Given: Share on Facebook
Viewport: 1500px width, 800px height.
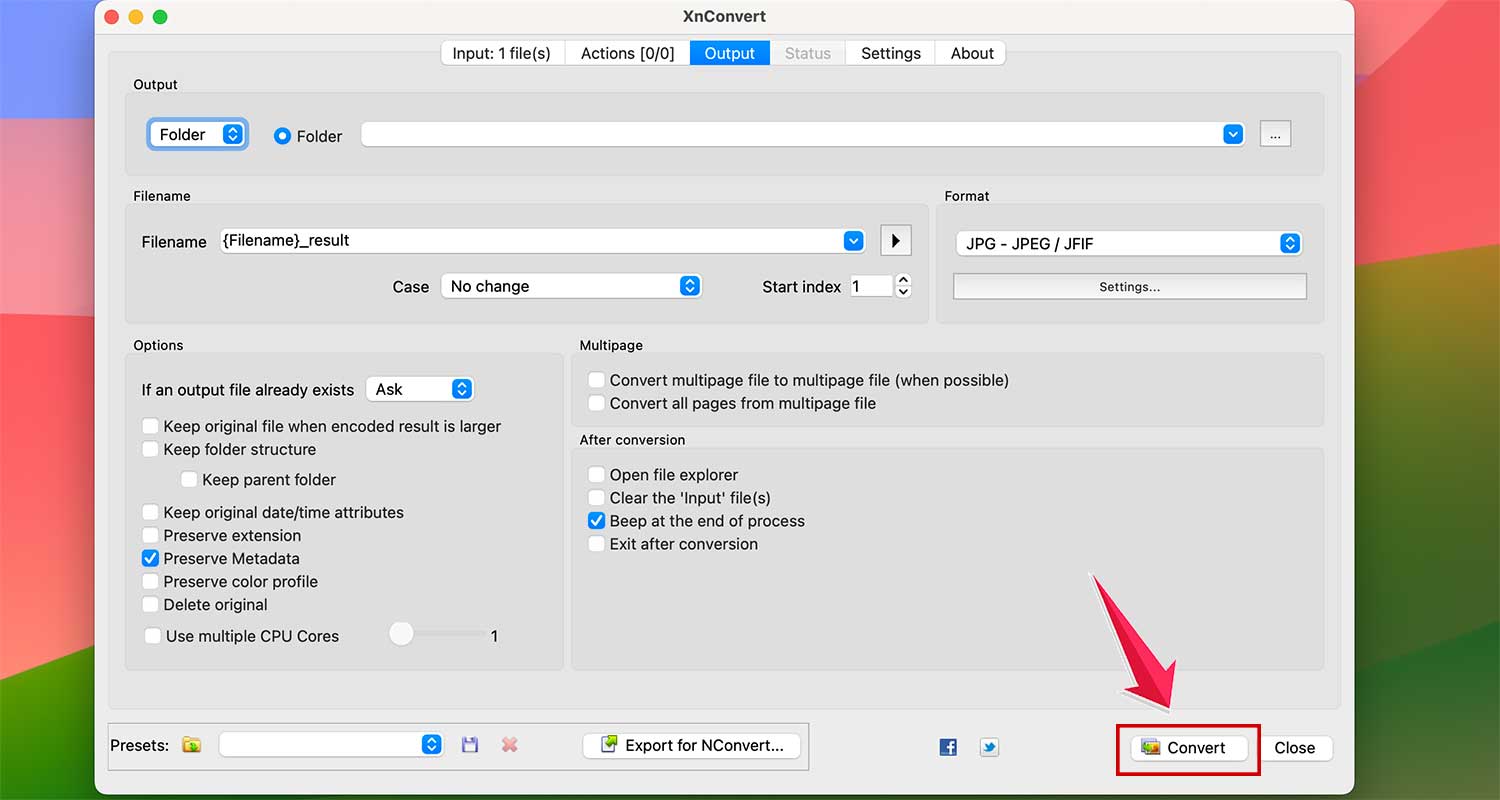Looking at the screenshot, I should tap(947, 746).
